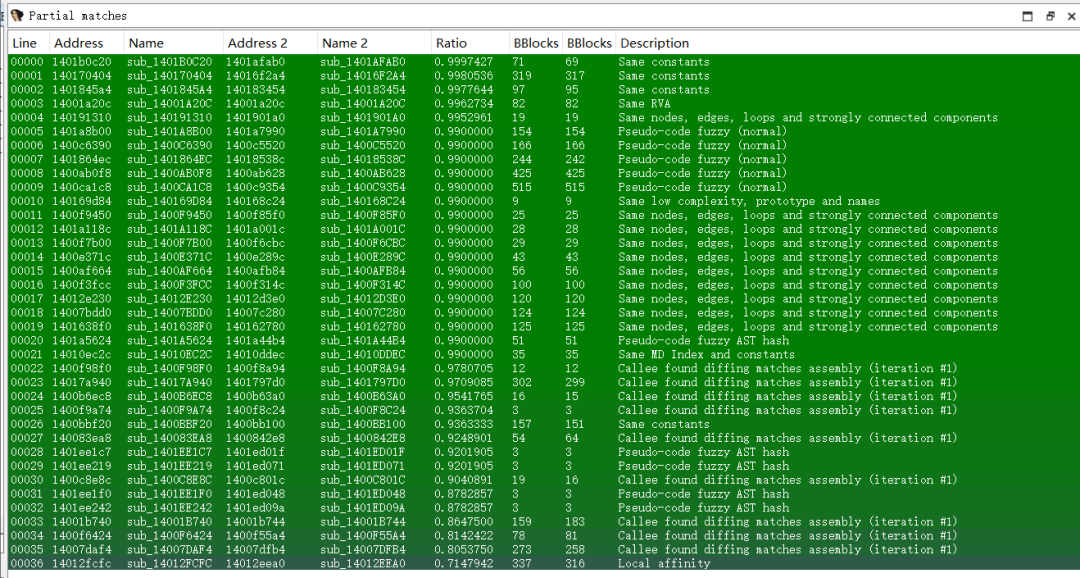
Task: Select sub_1400F9450 row name
Action: point(169,215)
